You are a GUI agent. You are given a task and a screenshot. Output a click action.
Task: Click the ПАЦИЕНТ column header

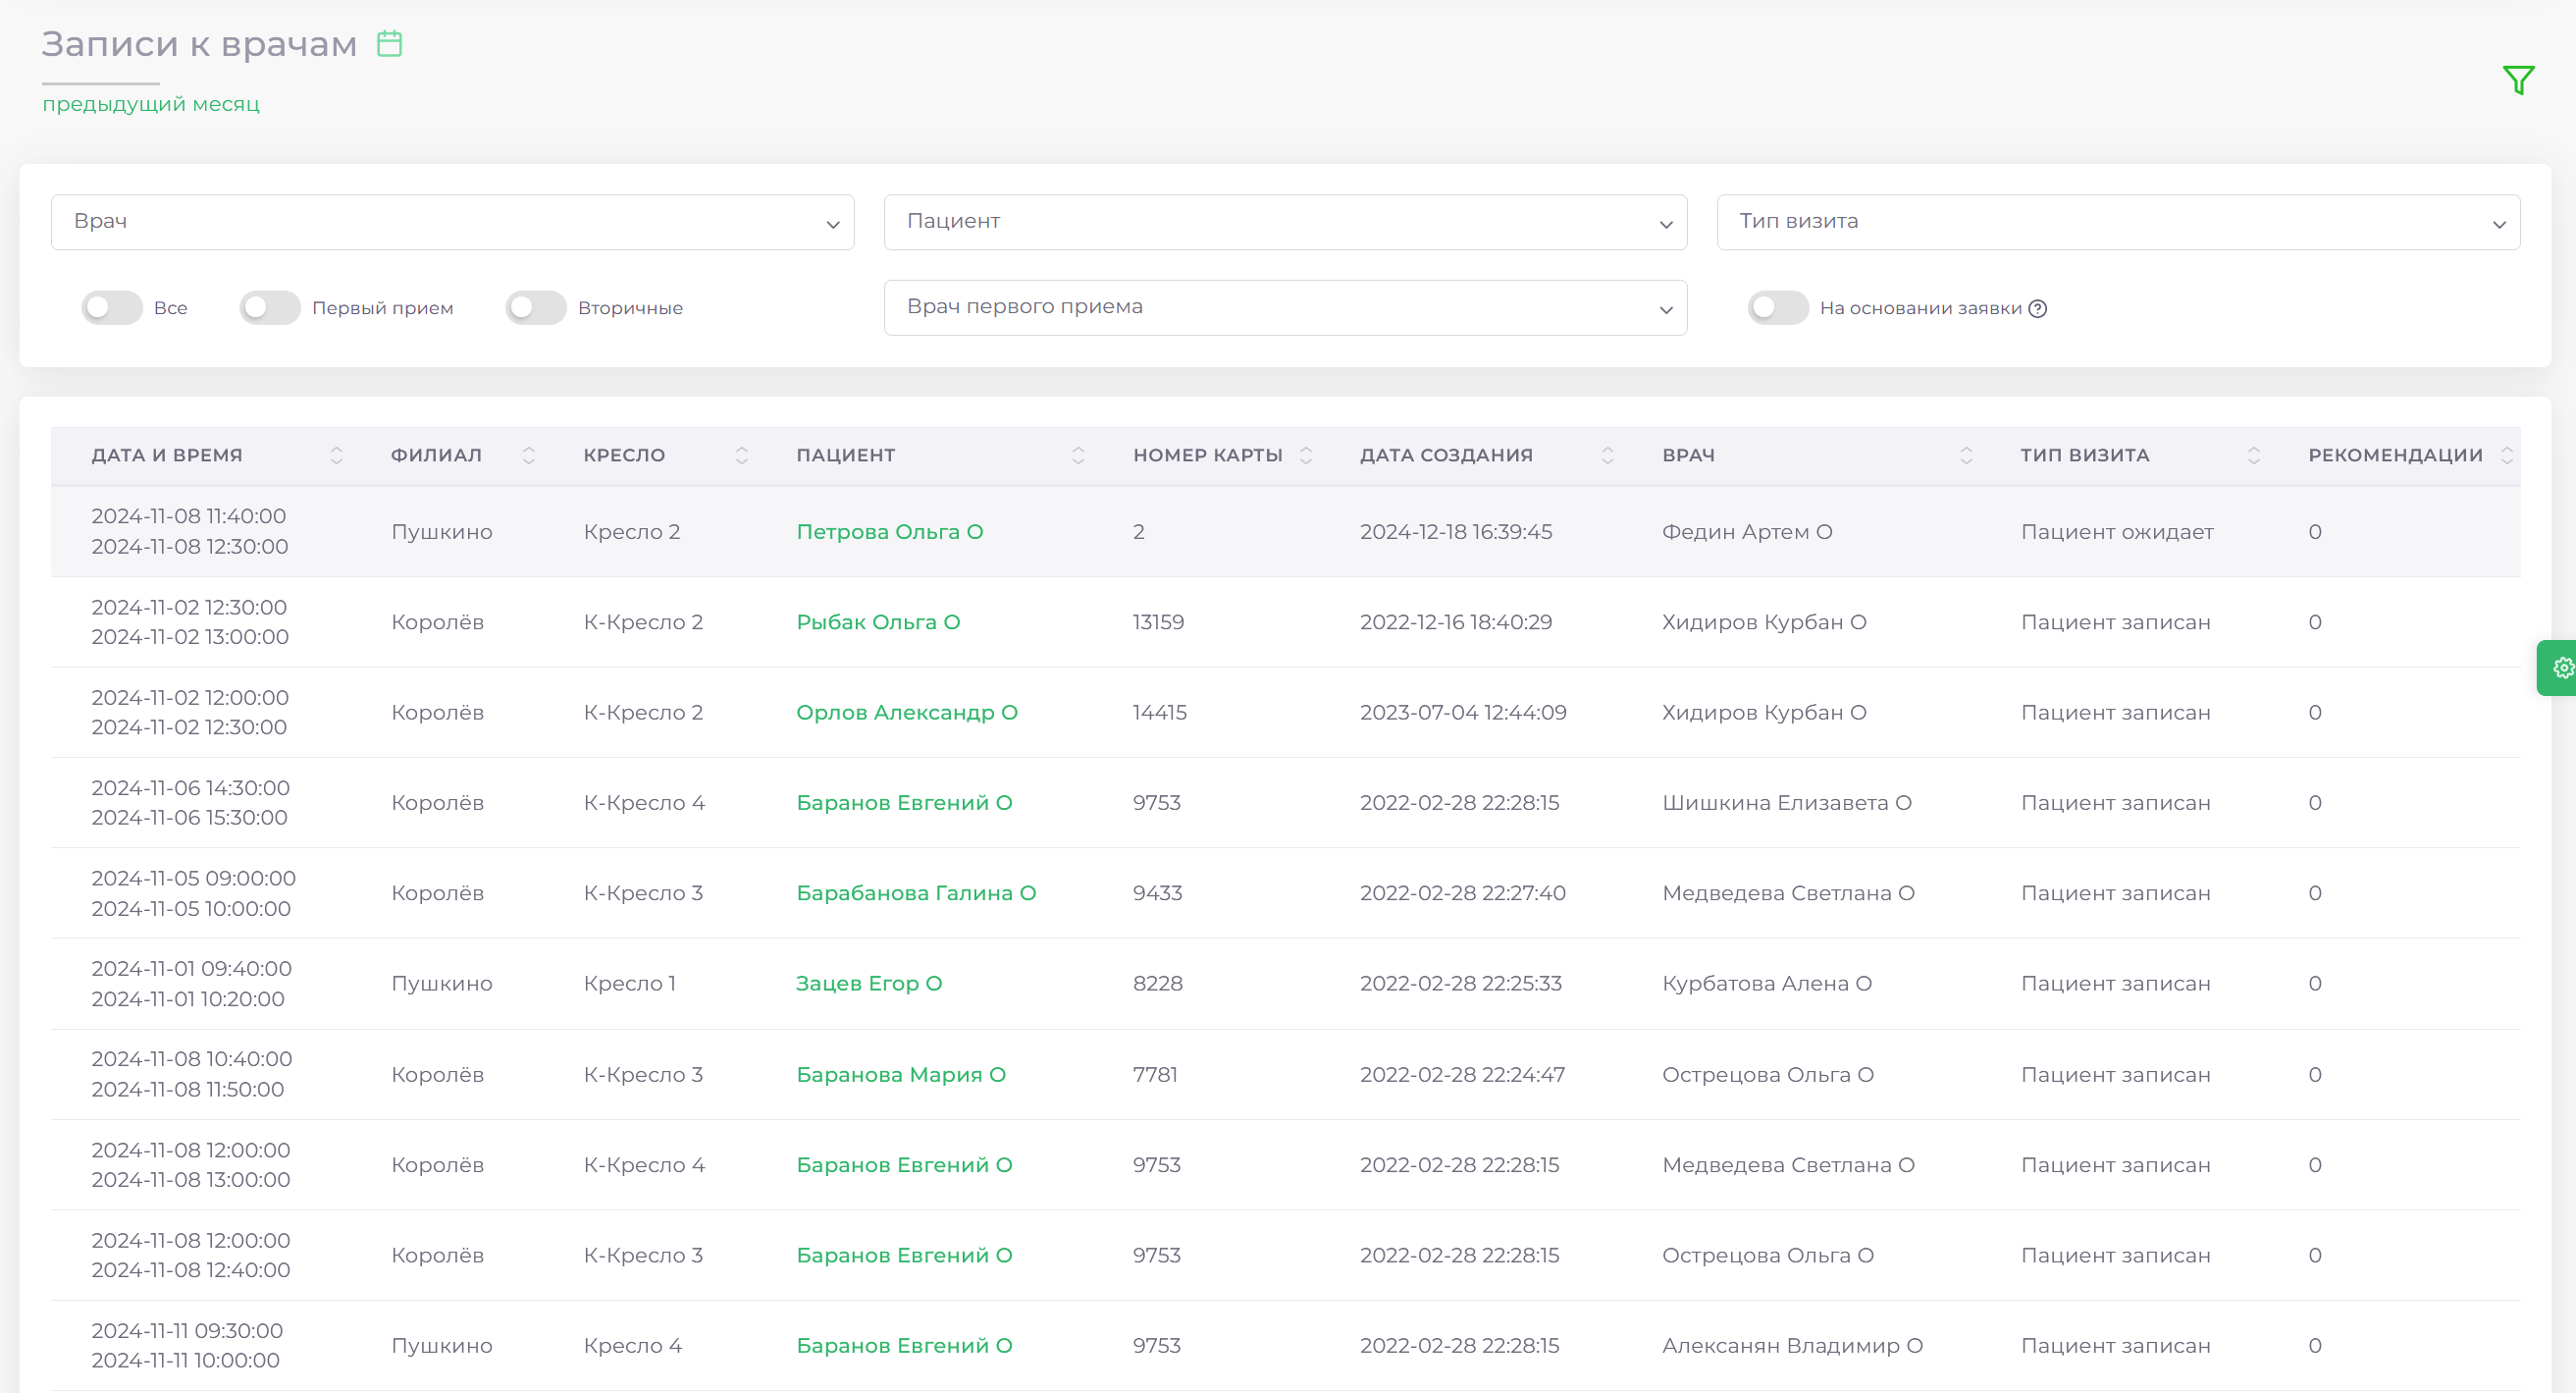(x=845, y=456)
